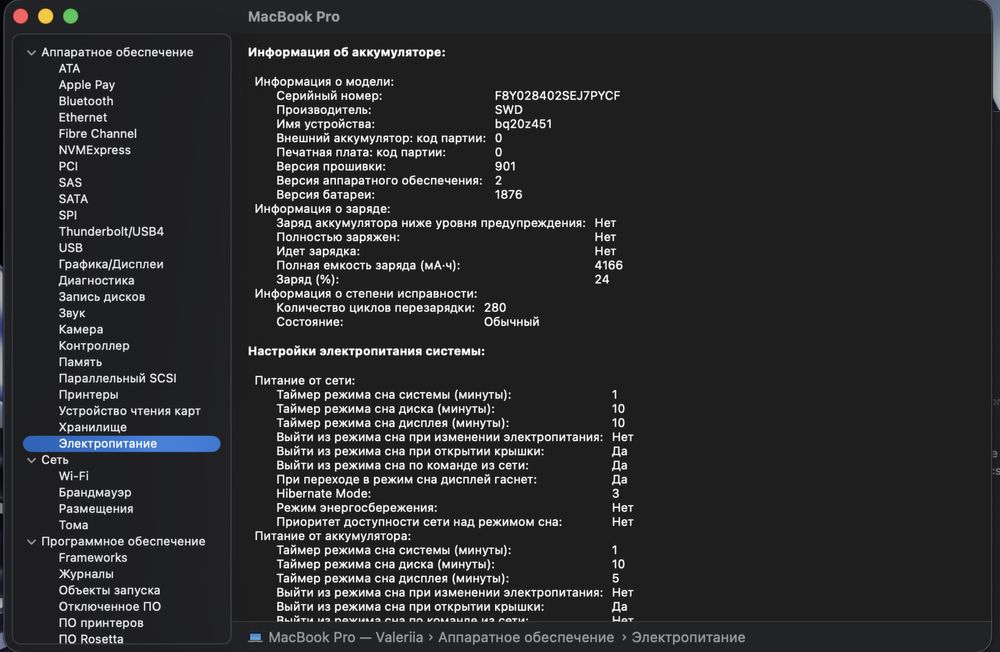Viewport: 1000px width, 652px height.
Task: Click the Hibernate Mode label
Action: coord(323,493)
